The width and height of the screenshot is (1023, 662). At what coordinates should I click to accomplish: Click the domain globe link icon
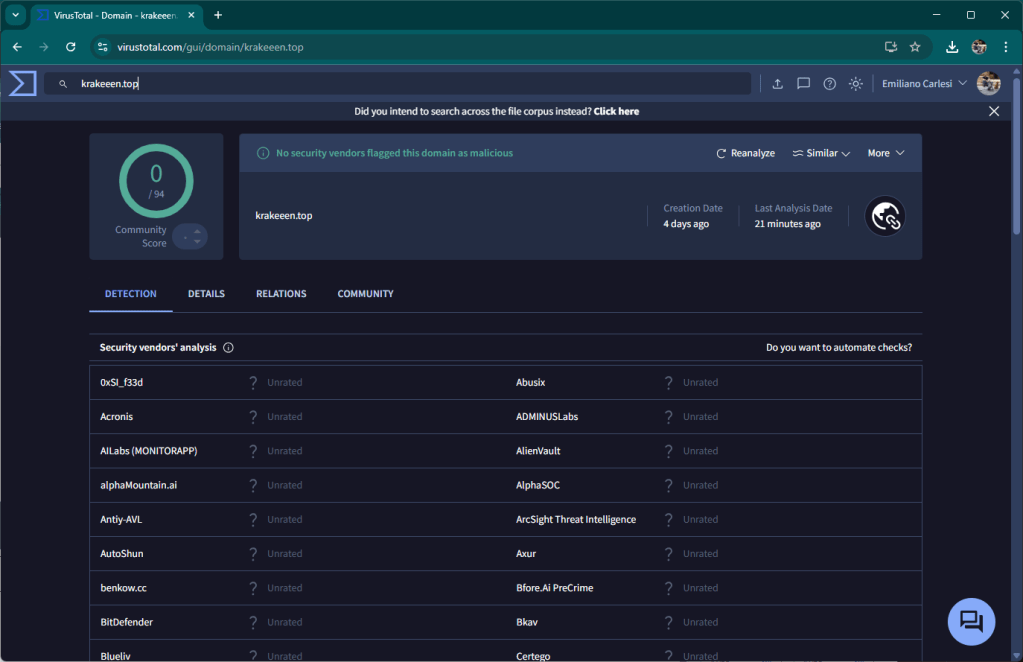coord(885,216)
